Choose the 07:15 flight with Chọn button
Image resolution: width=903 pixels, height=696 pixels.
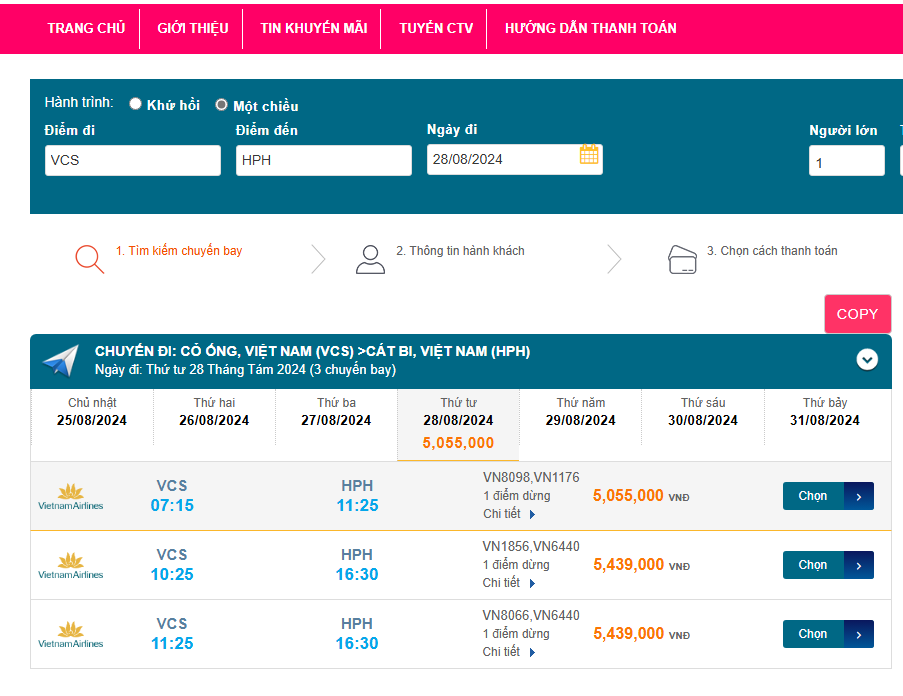tap(827, 496)
